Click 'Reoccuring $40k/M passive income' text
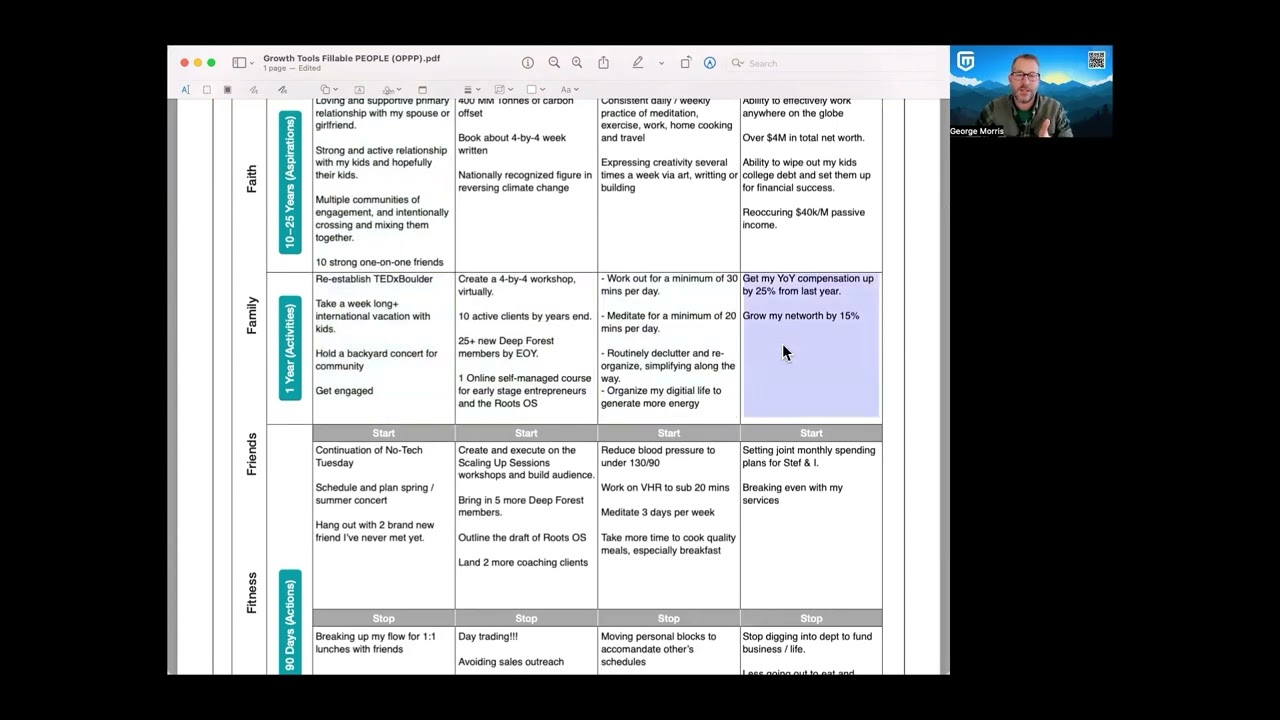Image resolution: width=1280 pixels, height=720 pixels. [x=803, y=218]
